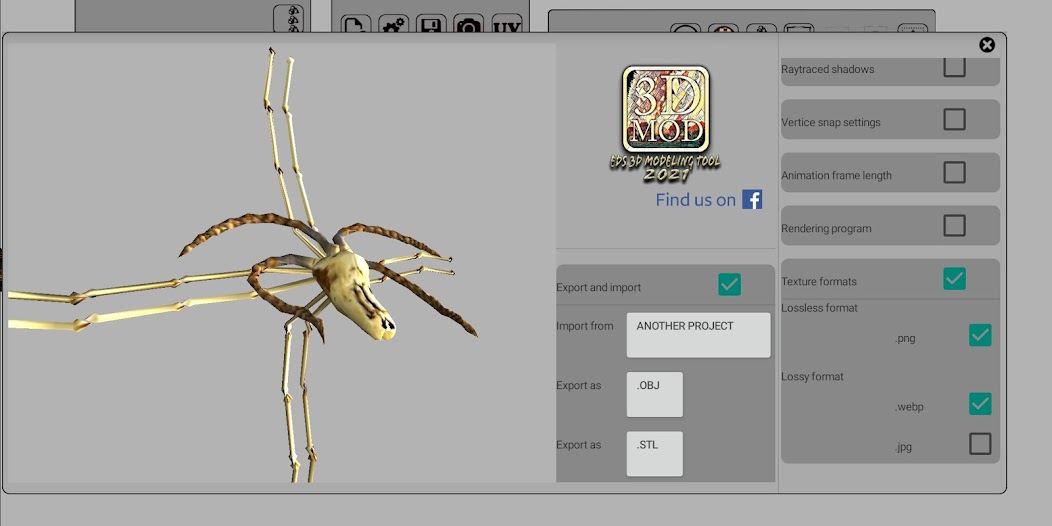Enable the .jpg lossy format
The height and width of the screenshot is (526, 1052).
coord(980,444)
